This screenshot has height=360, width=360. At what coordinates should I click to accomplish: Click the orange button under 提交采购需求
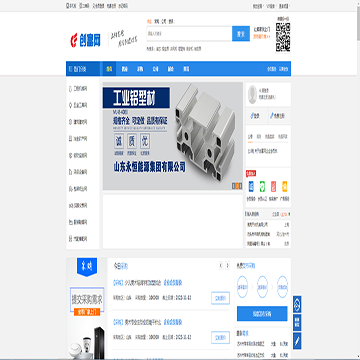tap(87, 312)
